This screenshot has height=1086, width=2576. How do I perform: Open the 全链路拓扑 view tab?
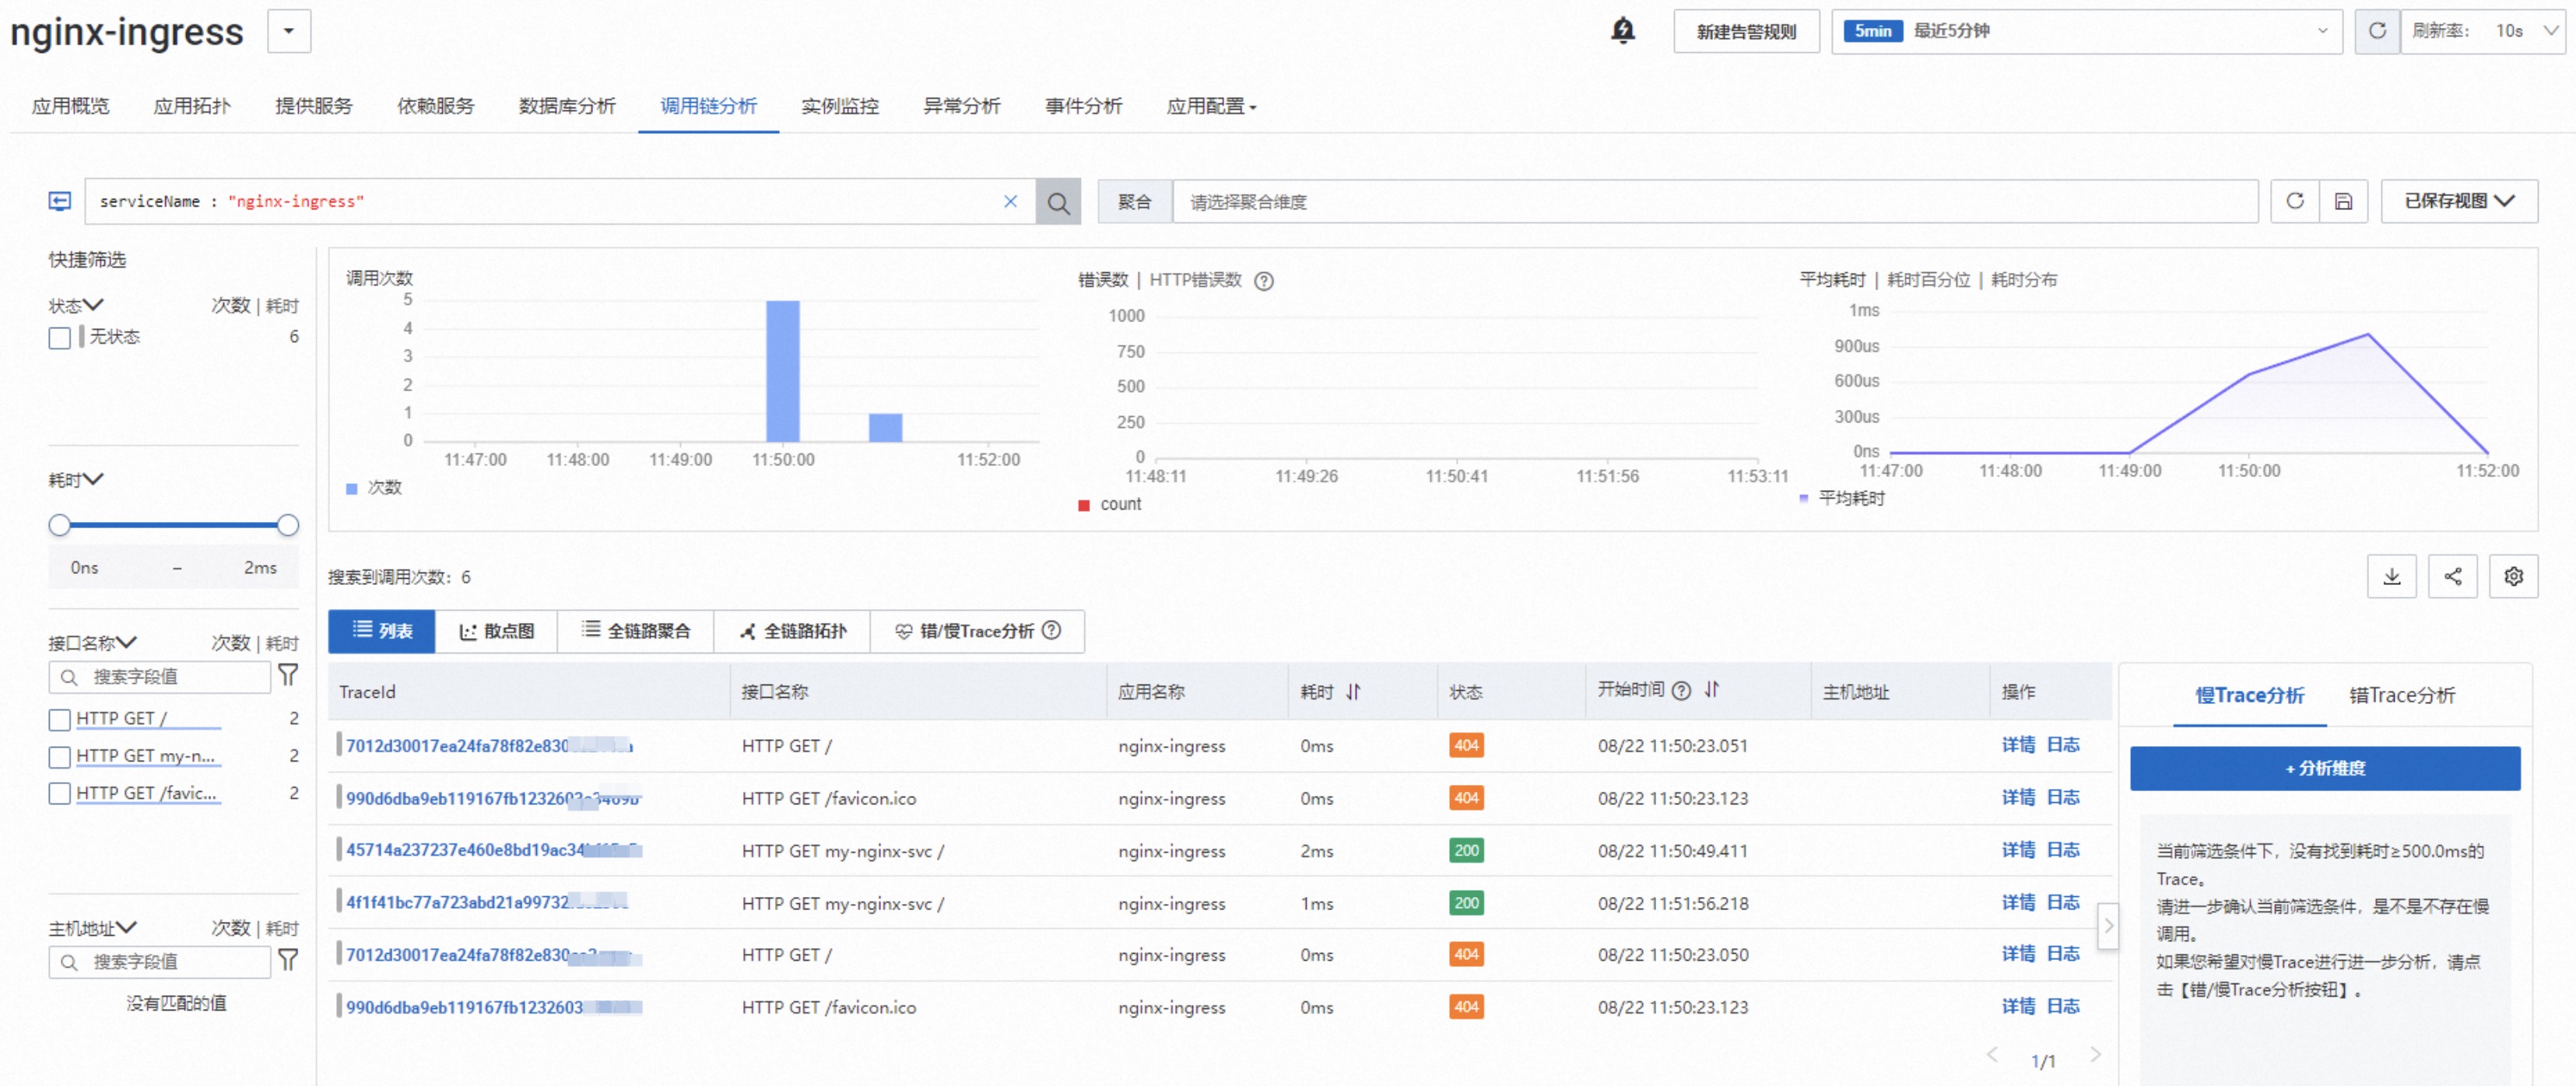[792, 631]
